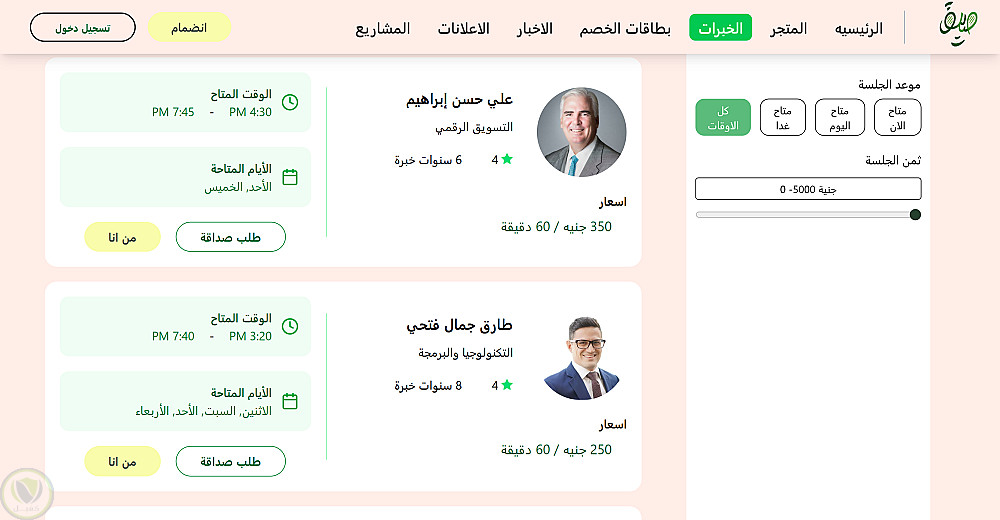Click the calendar icon on Tarek Gamal's card

pos(290,401)
